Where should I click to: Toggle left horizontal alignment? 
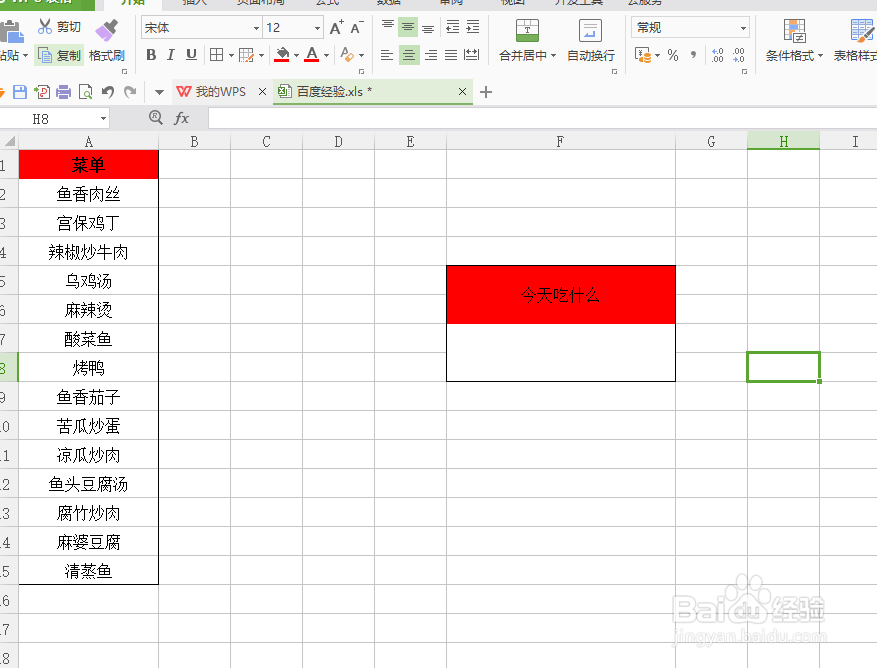[x=387, y=55]
